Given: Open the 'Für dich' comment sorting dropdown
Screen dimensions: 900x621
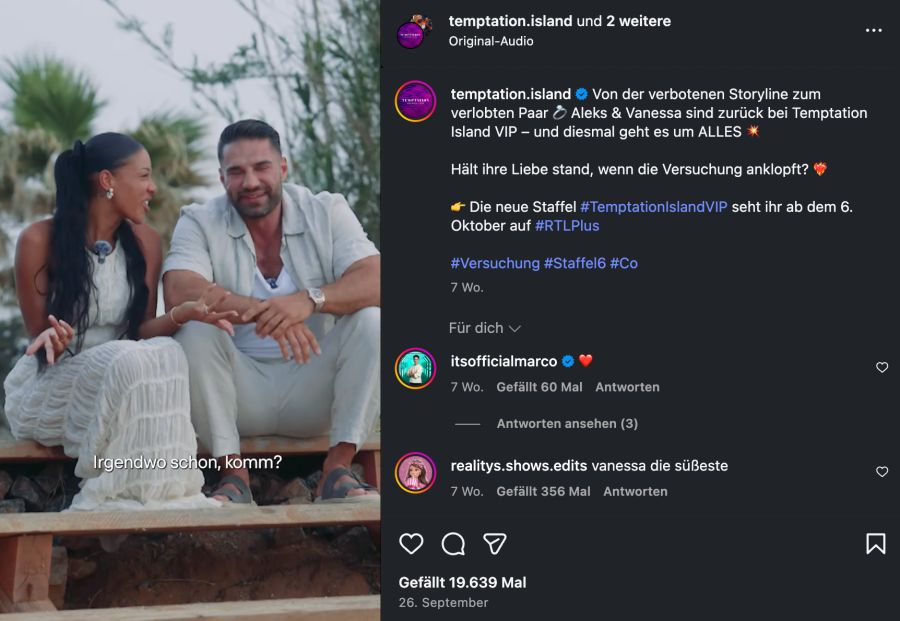Looking at the screenshot, I should [x=475, y=327].
